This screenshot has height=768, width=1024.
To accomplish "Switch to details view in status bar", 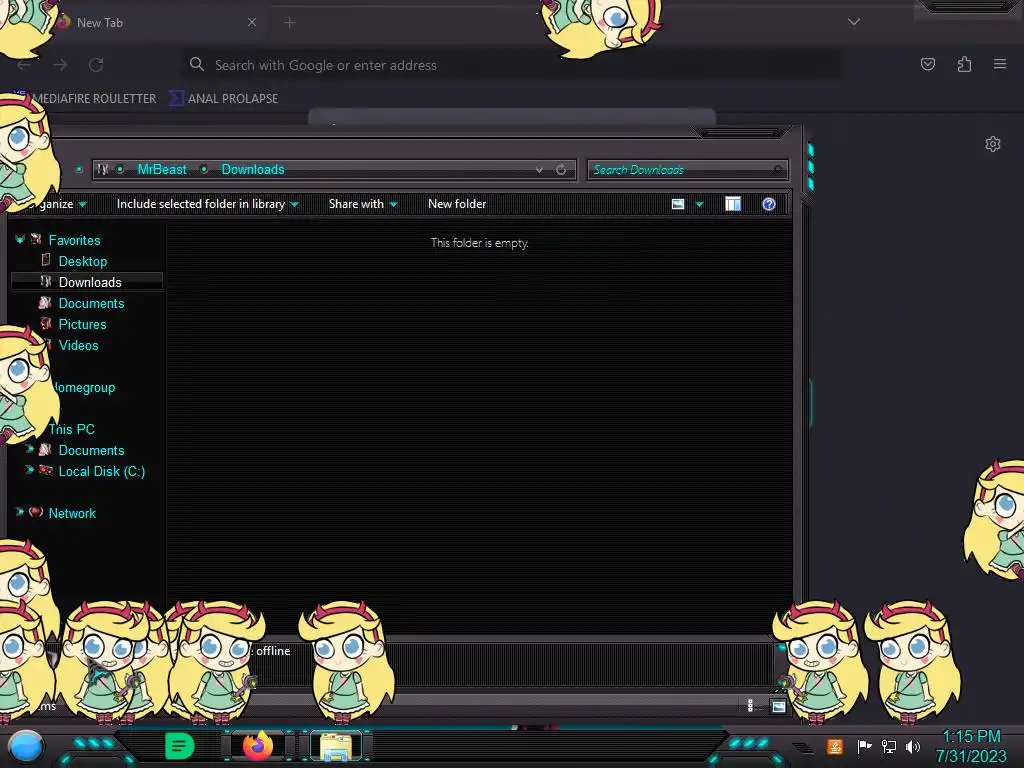I will tap(750, 705).
